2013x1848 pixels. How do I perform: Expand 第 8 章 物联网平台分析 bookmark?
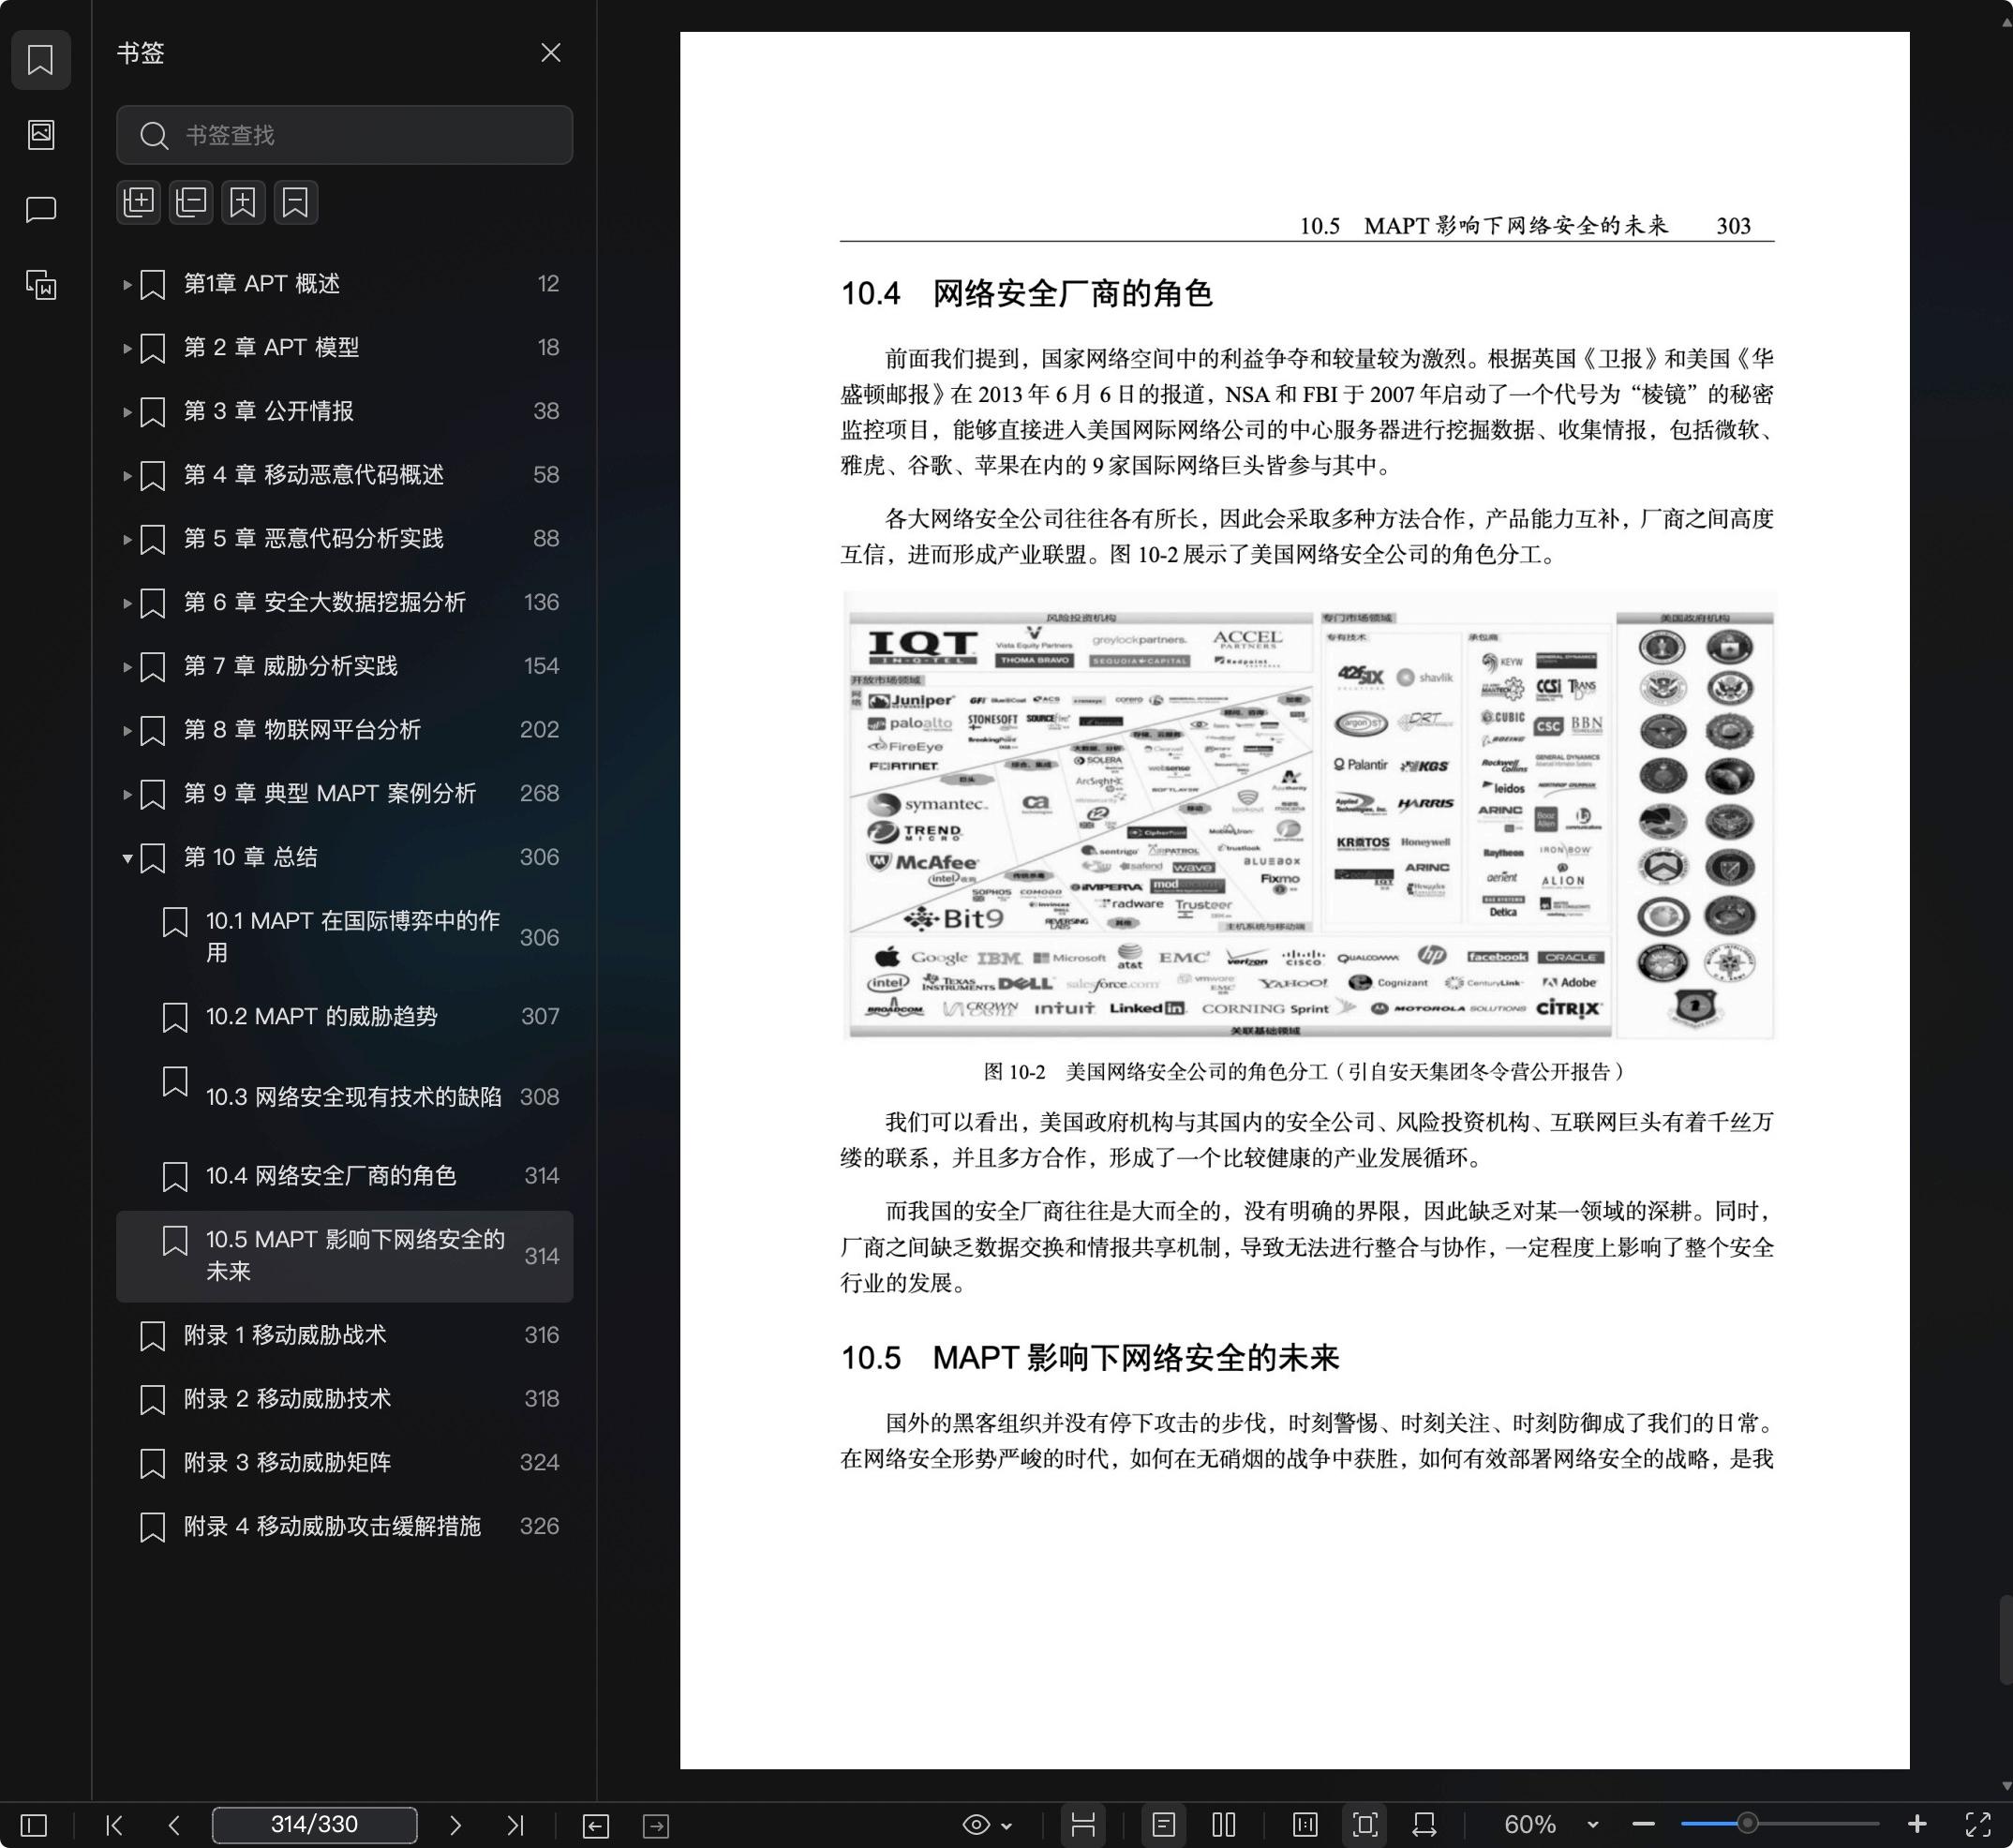(127, 730)
